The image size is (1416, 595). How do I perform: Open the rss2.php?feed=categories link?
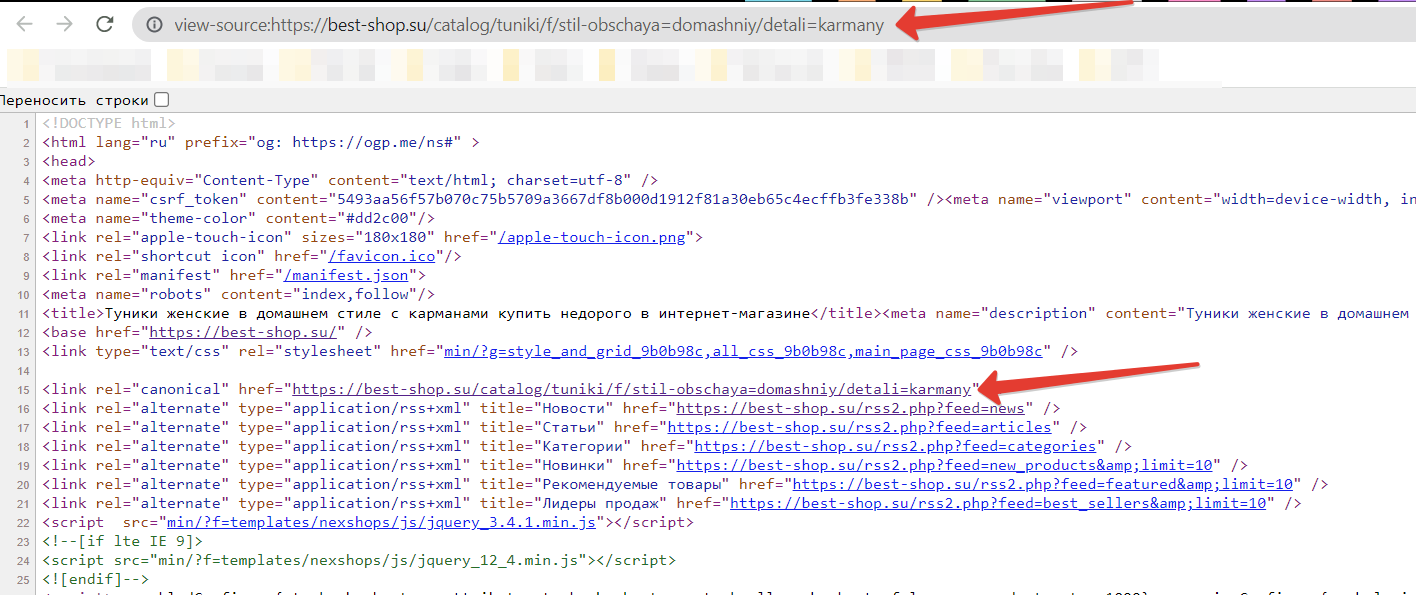(x=896, y=446)
